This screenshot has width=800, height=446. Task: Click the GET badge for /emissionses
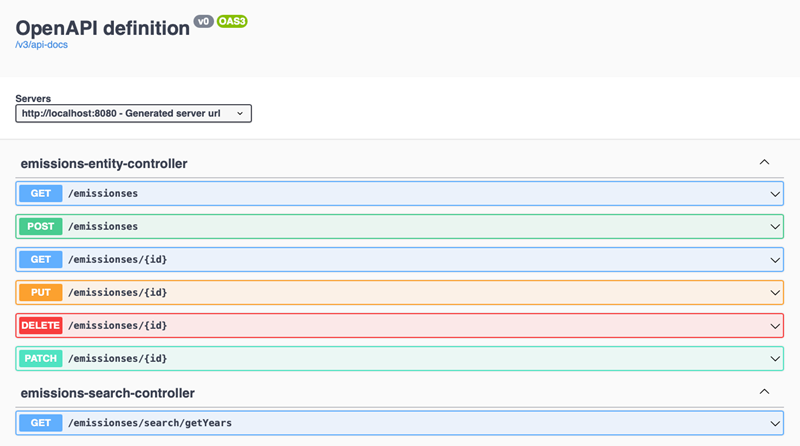pos(40,193)
